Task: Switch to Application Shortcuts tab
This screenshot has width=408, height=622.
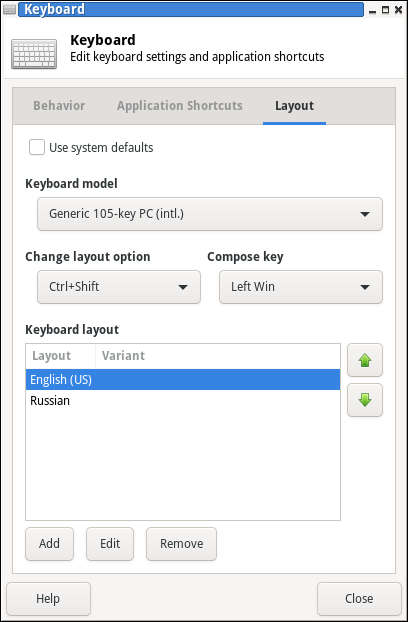Action: point(180,106)
